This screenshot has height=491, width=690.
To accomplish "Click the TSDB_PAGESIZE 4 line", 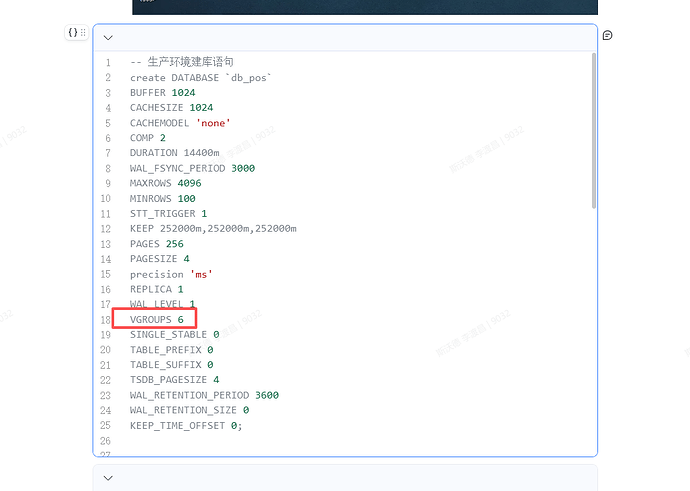I will pos(174,380).
